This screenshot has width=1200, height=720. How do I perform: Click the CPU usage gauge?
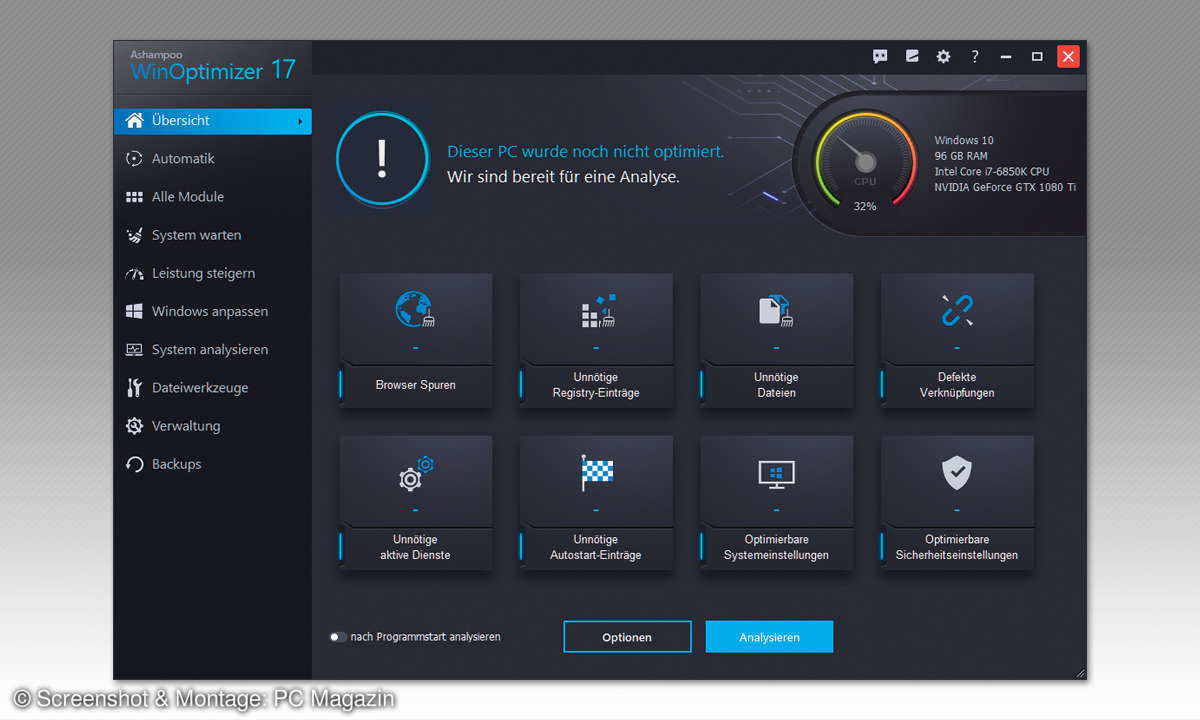[865, 160]
